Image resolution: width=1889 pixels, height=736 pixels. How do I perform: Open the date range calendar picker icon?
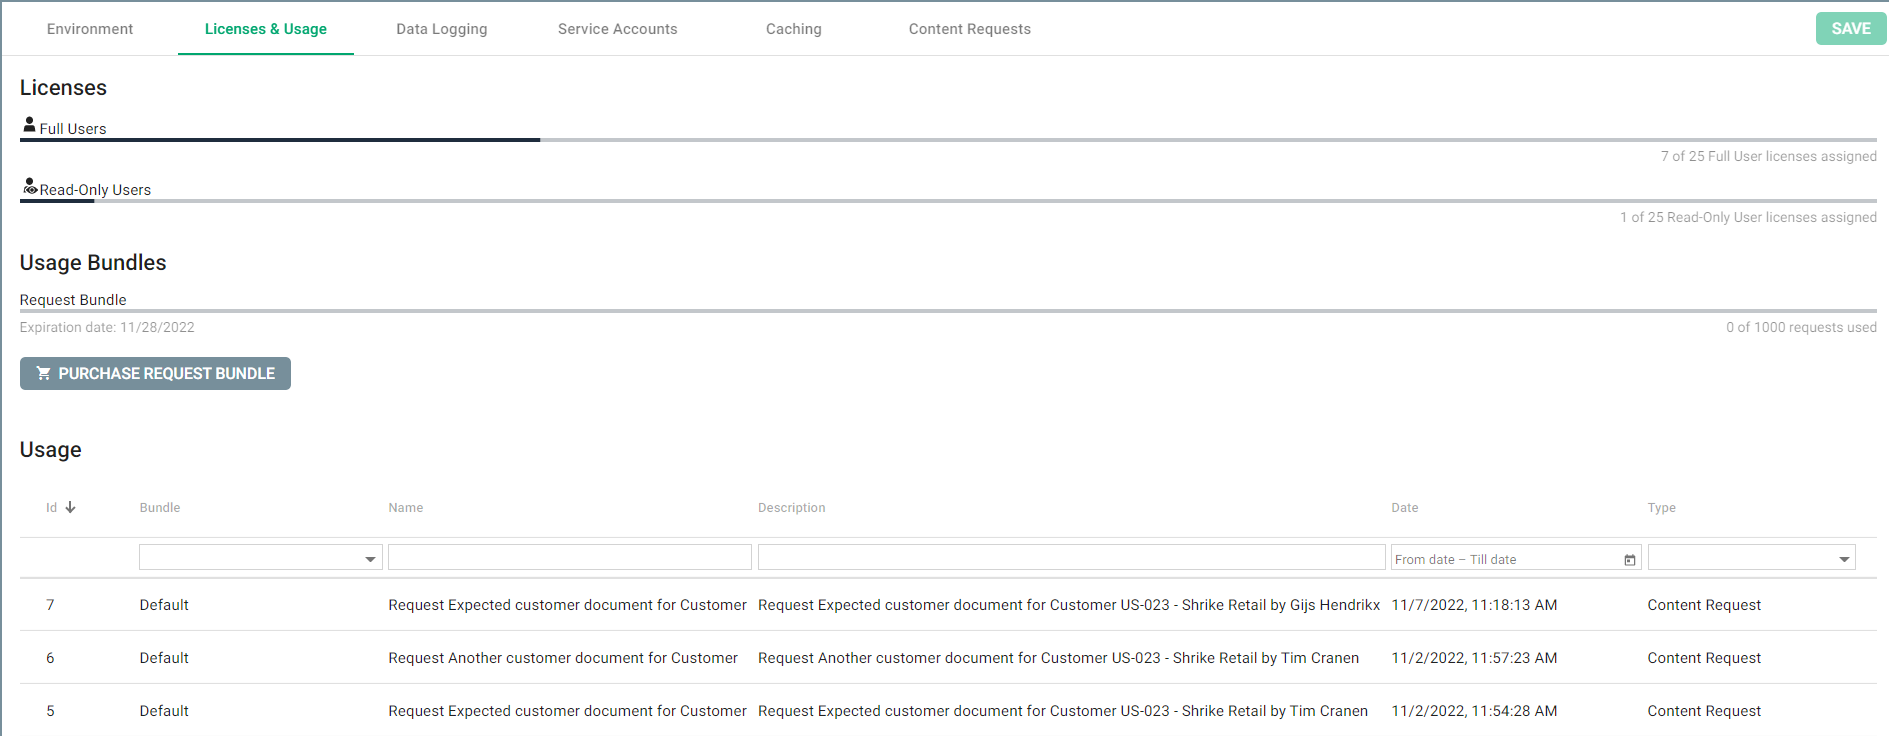pyautogui.click(x=1629, y=560)
